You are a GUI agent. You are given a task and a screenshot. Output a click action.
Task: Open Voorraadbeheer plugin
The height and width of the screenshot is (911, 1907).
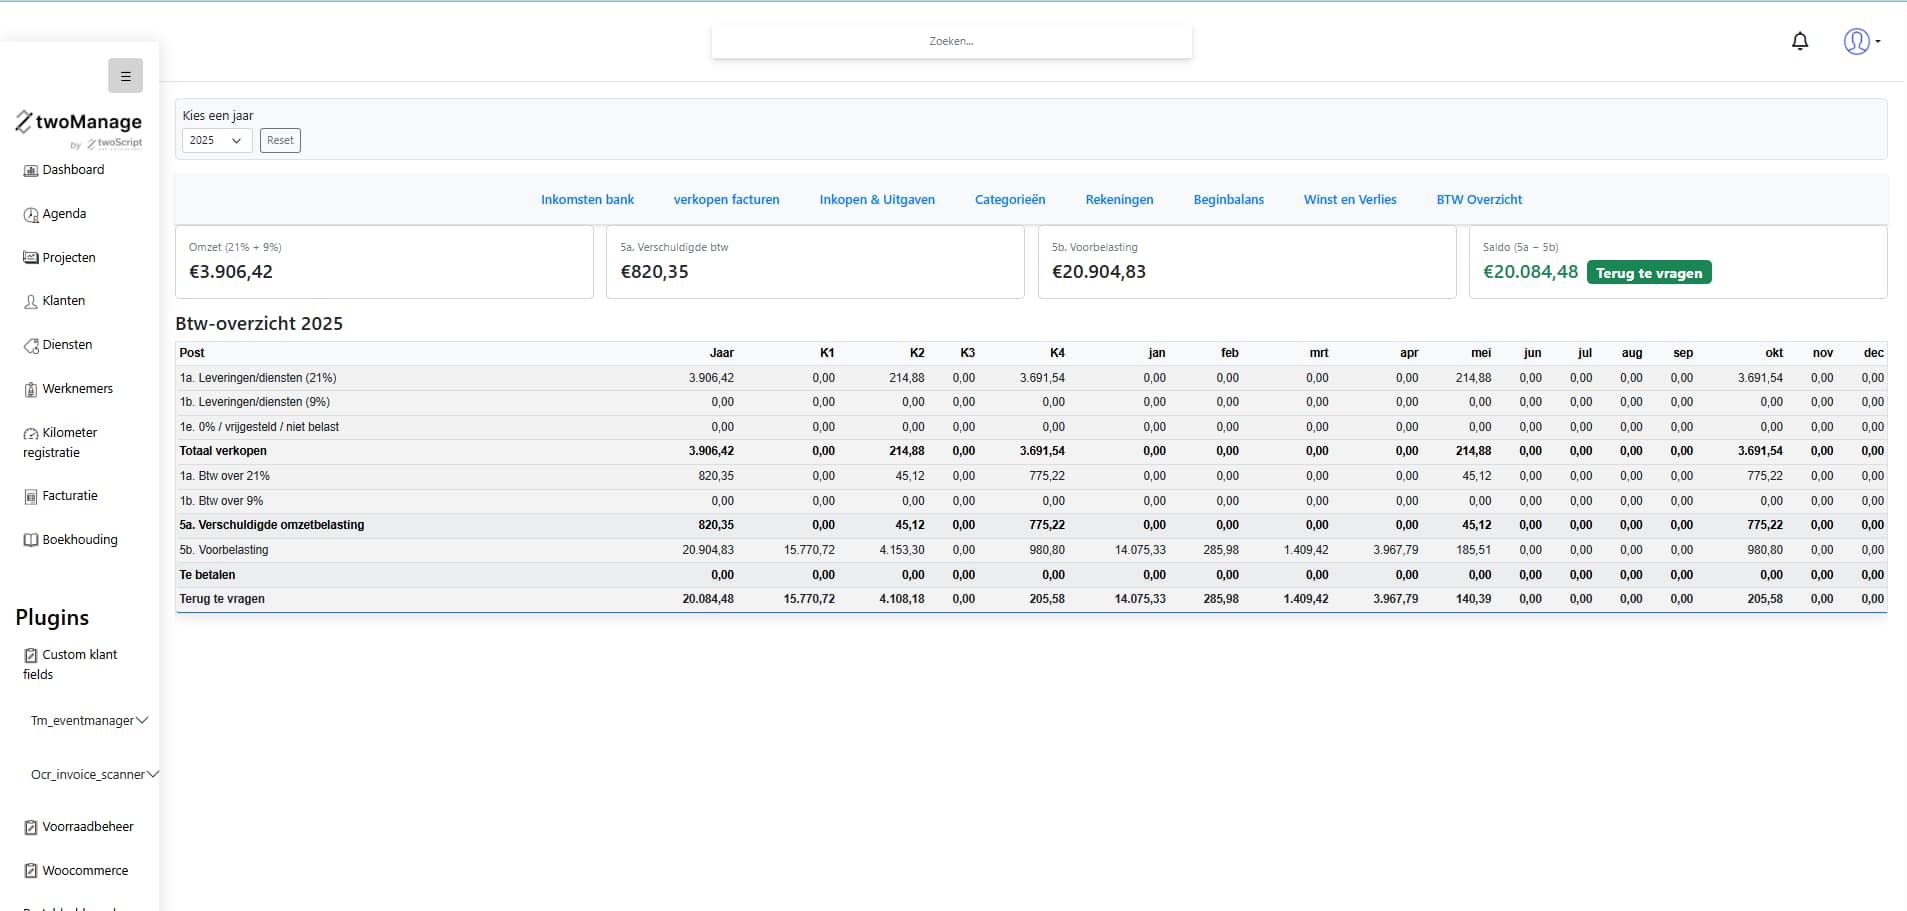click(87, 827)
